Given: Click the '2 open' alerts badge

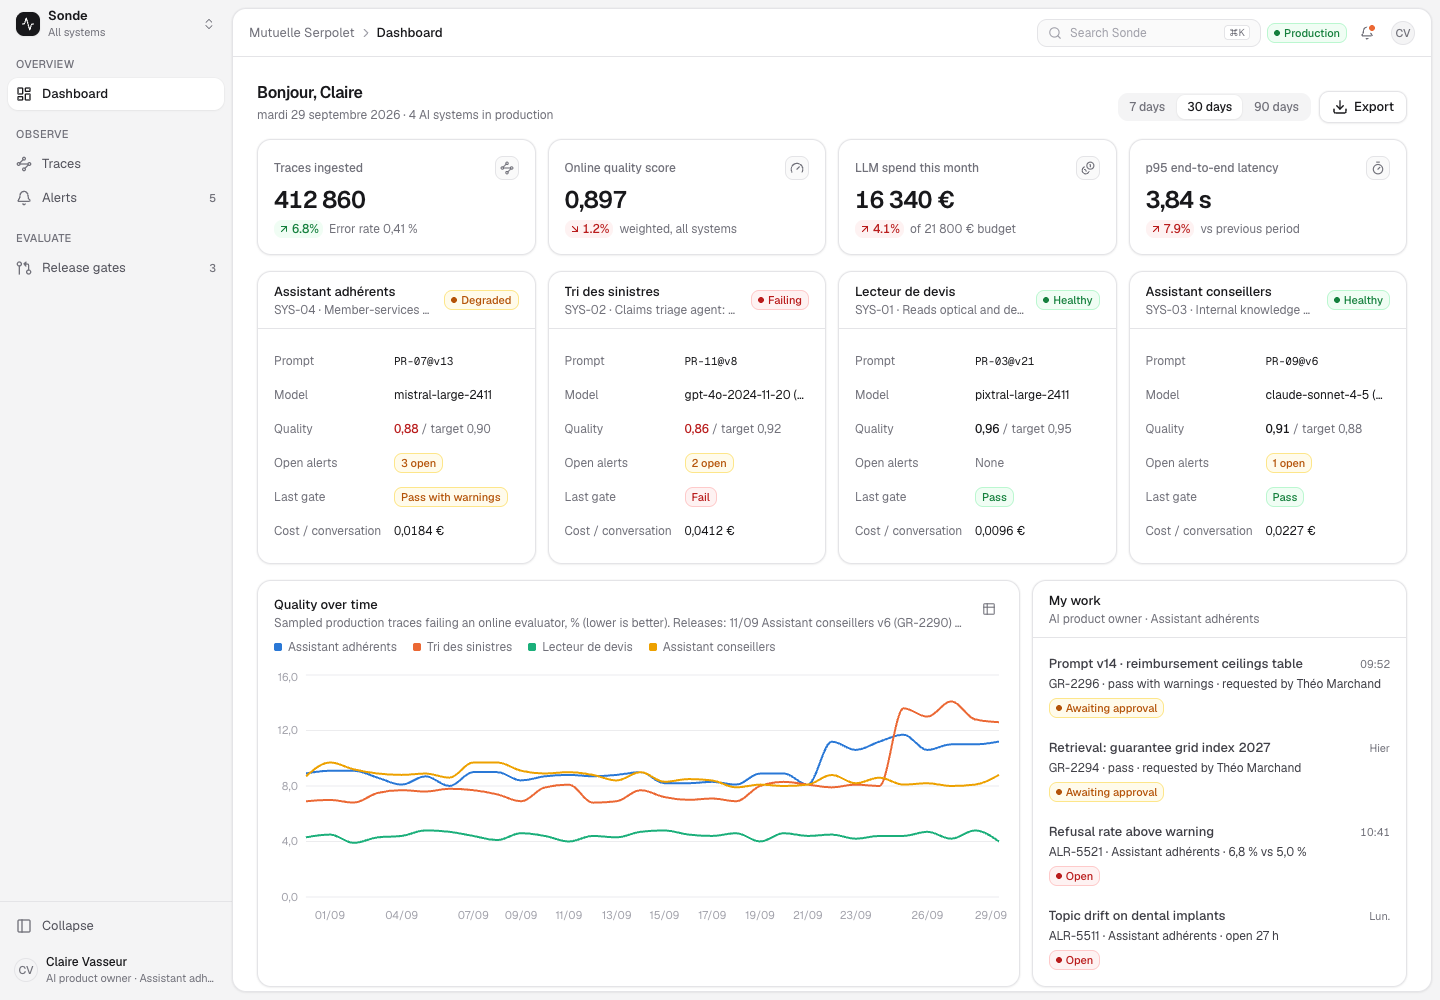Looking at the screenshot, I should [x=709, y=463].
